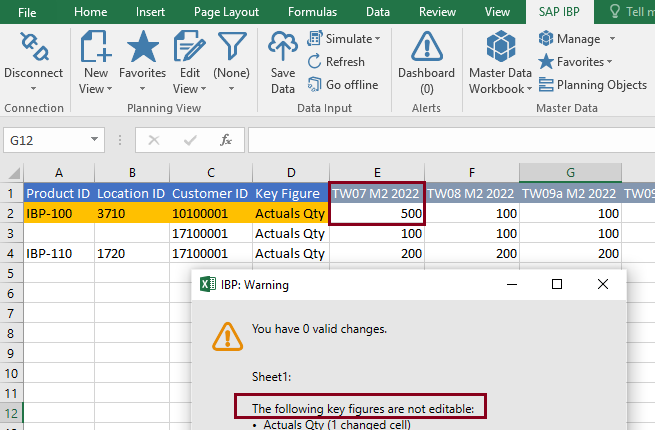Click the Disconnect plug icon

pyautogui.click(x=34, y=47)
